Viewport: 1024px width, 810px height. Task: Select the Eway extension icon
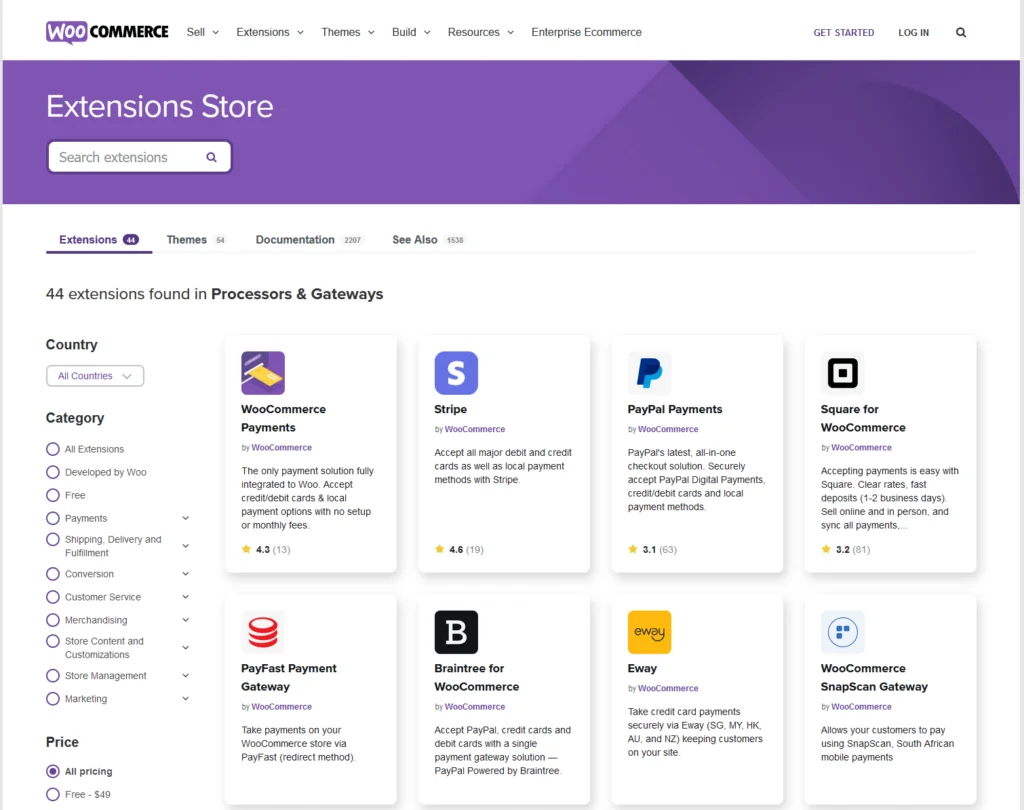(x=649, y=631)
